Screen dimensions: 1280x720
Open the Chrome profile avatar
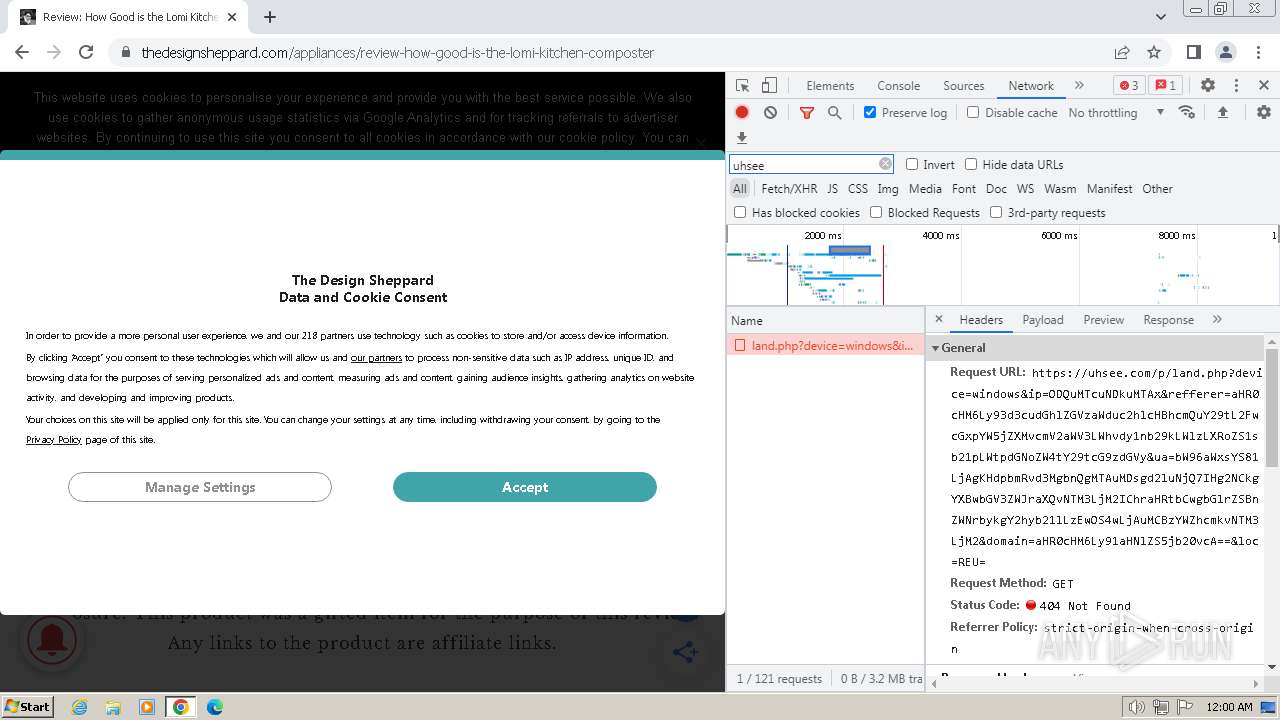1226,52
